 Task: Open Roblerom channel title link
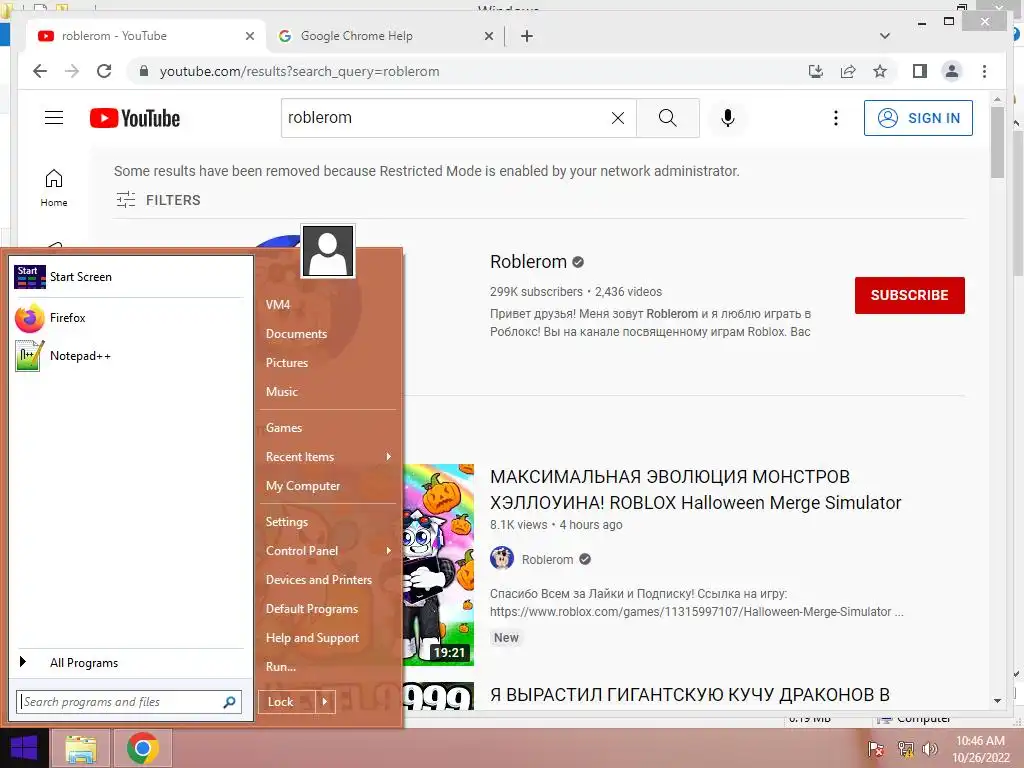click(528, 262)
